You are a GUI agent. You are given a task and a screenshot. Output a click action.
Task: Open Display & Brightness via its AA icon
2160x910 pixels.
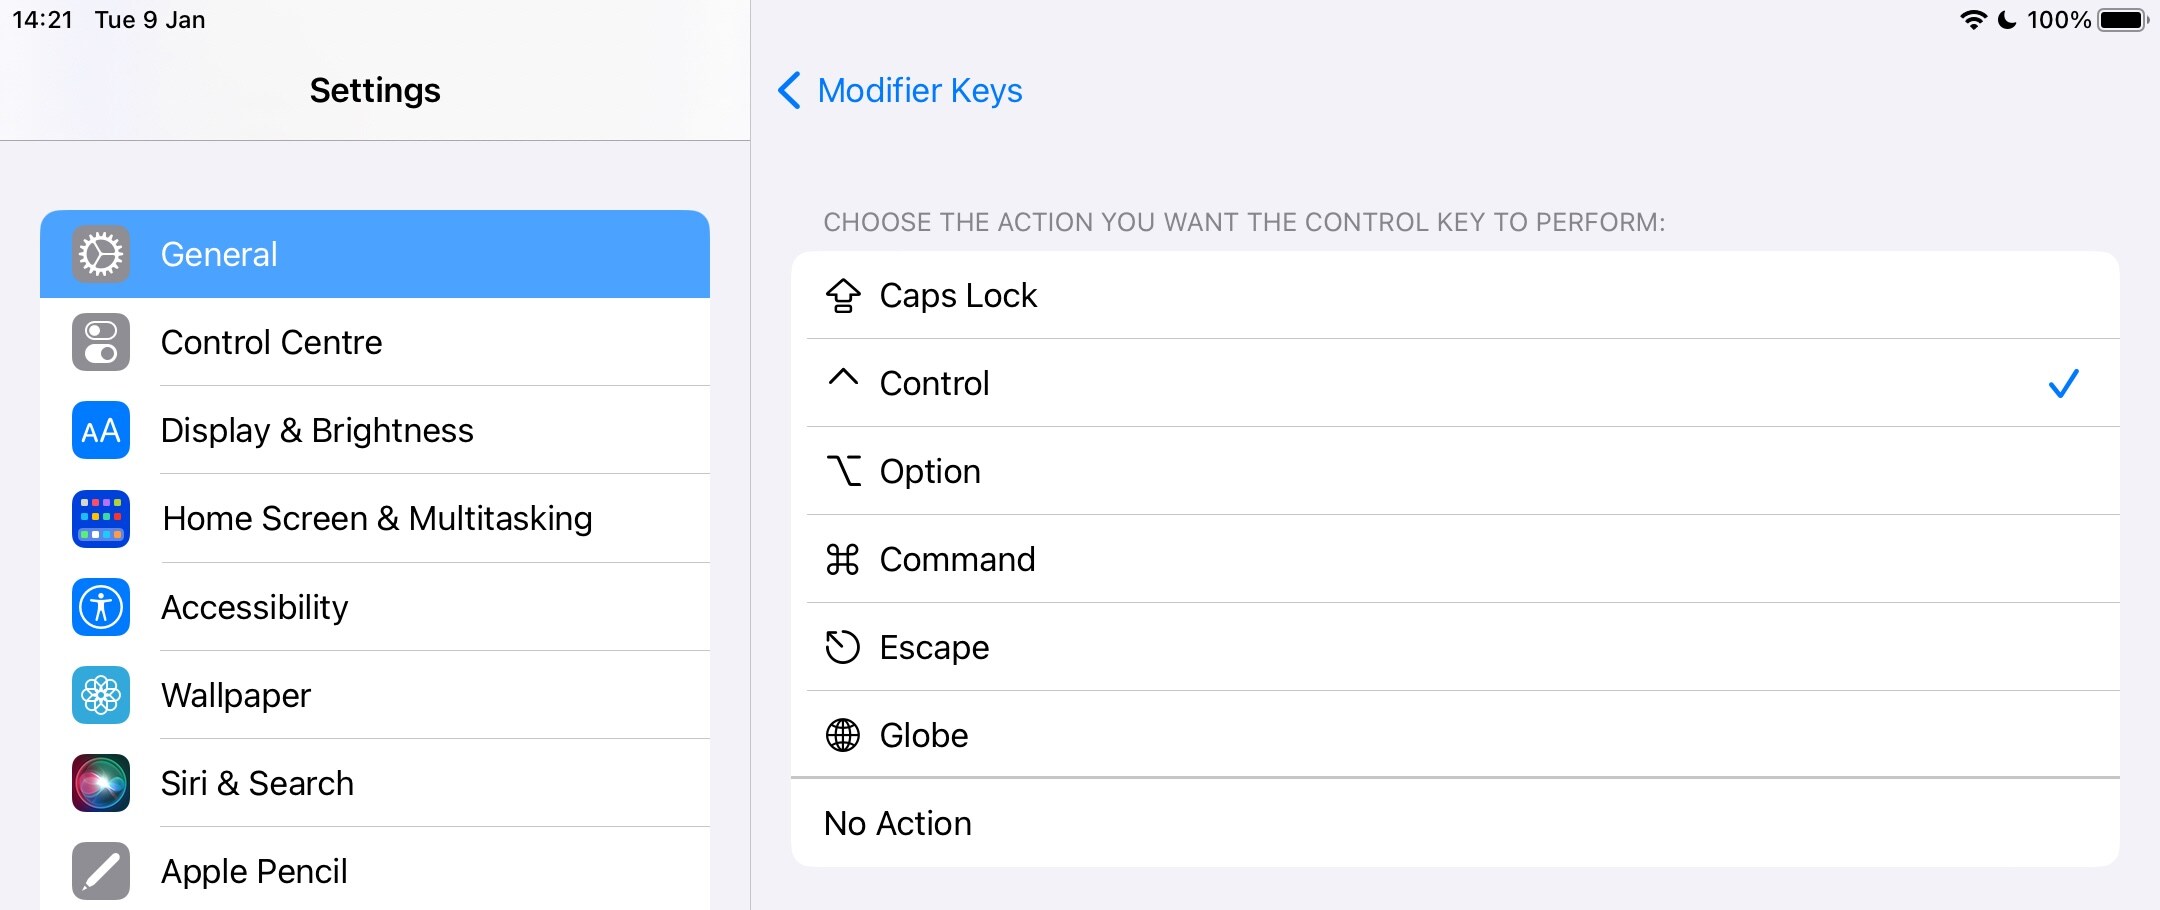pos(100,430)
